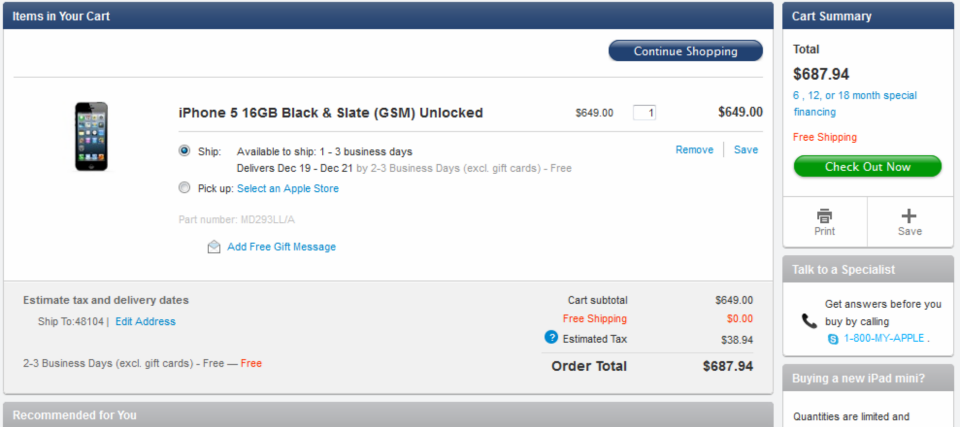The width and height of the screenshot is (960, 427).
Task: Click the printer icon in Cart Summary
Action: (x=824, y=216)
